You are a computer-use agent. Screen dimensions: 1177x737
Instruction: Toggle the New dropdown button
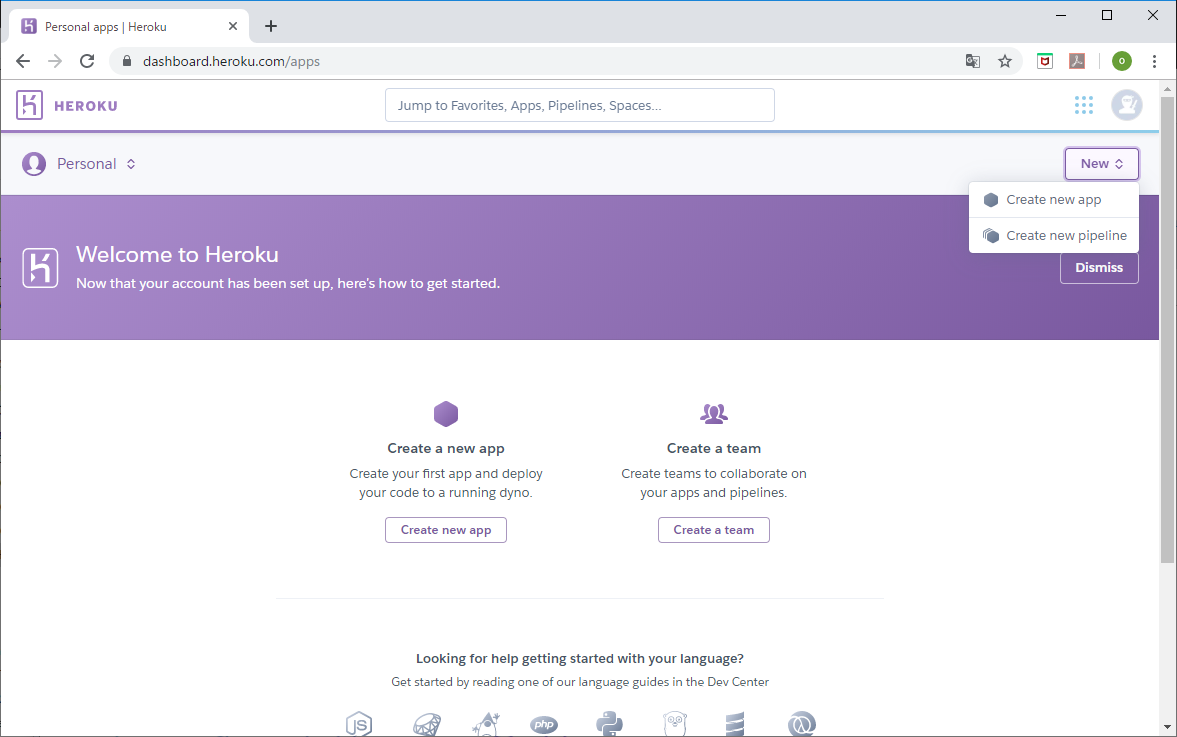[1101, 164]
